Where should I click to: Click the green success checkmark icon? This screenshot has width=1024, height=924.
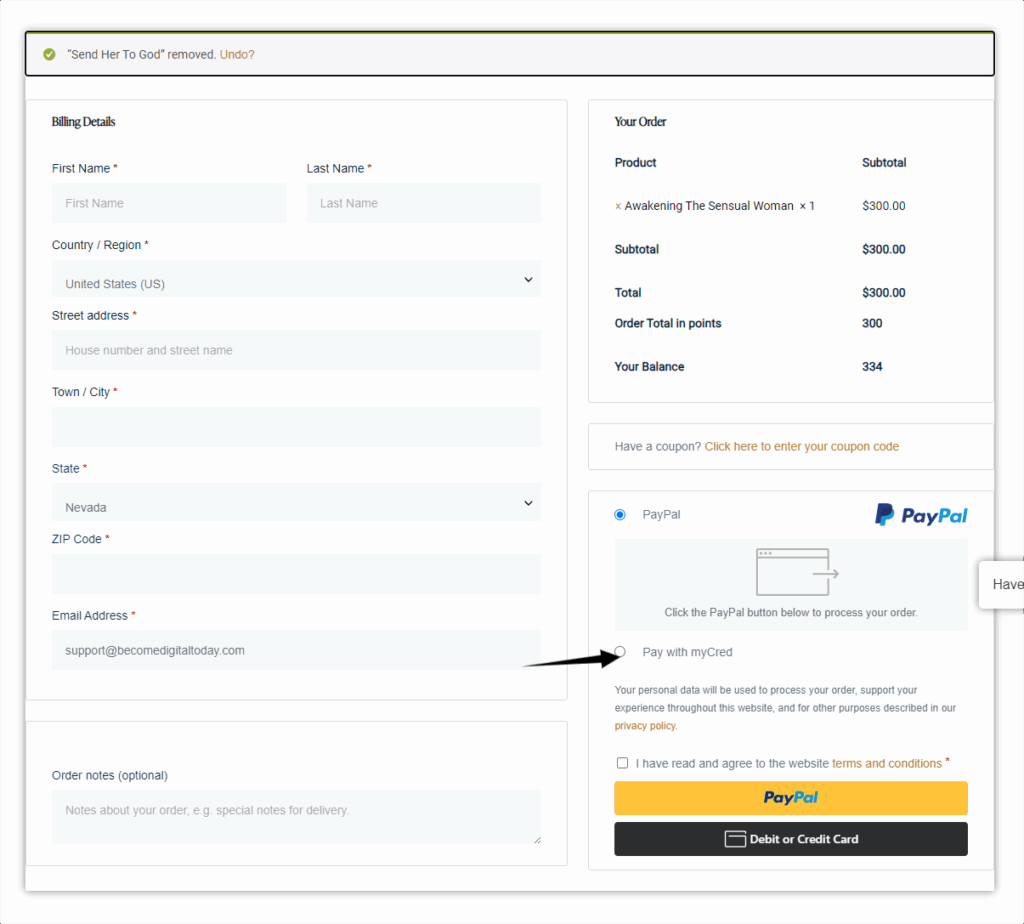[49, 54]
